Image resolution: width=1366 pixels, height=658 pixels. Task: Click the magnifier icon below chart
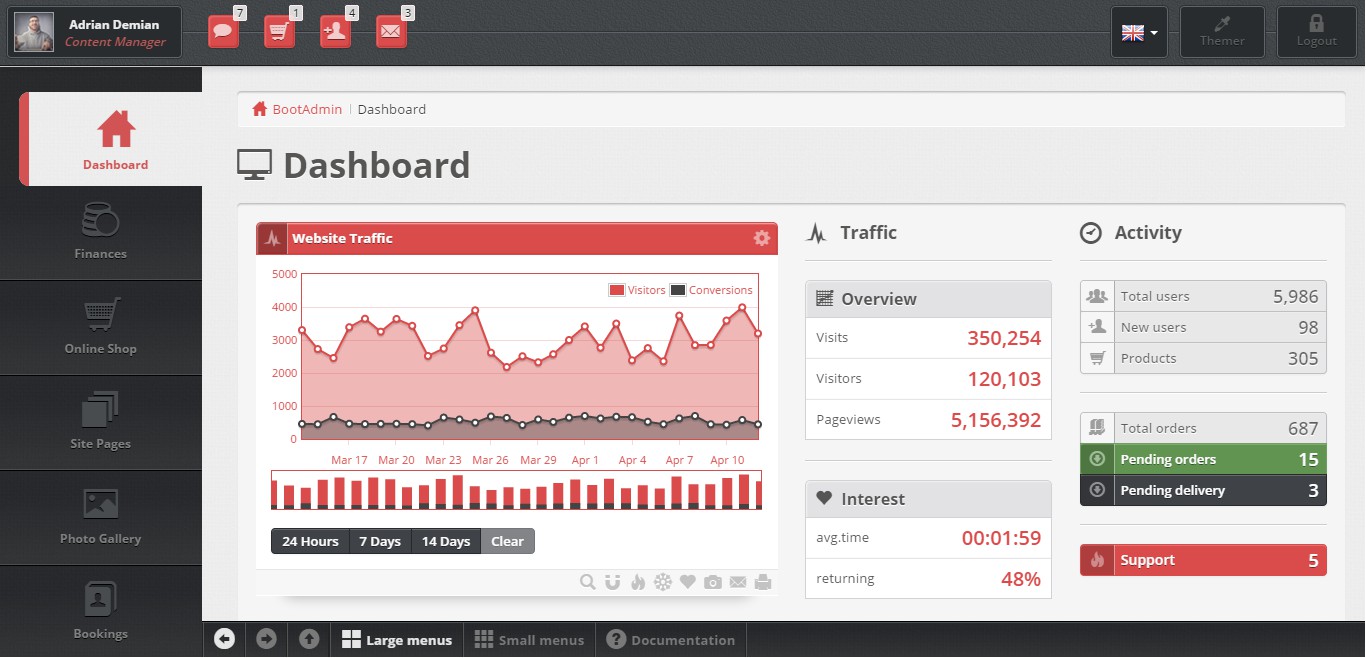(588, 582)
